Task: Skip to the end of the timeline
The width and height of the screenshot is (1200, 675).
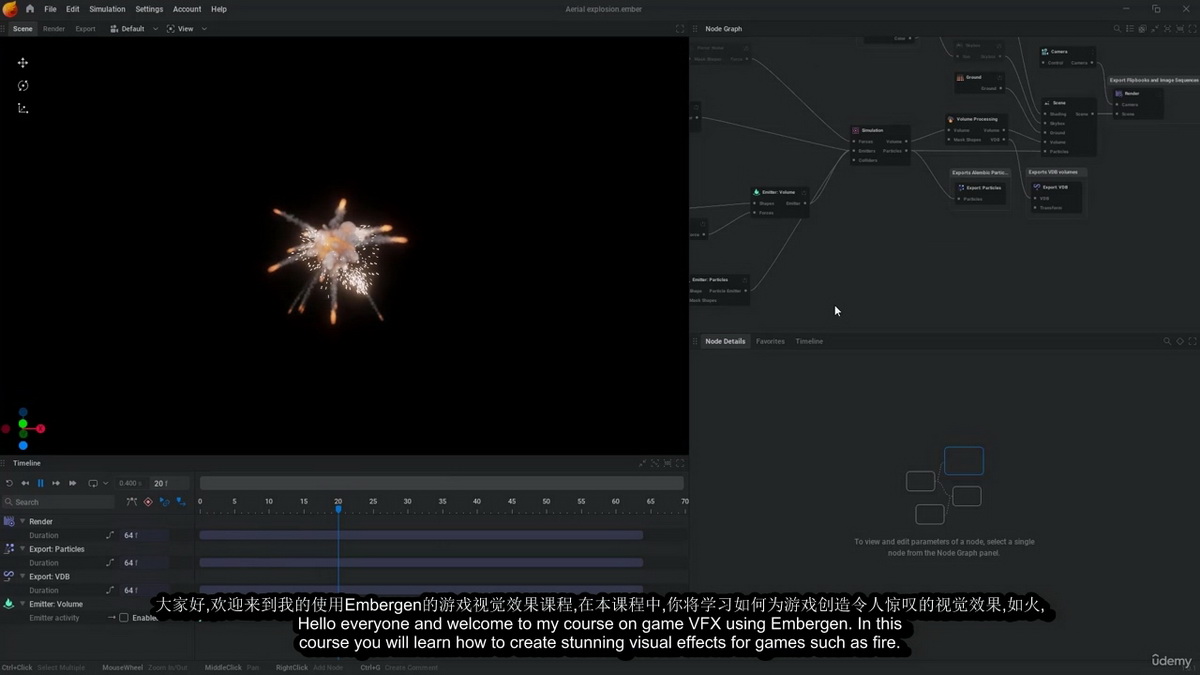Action: tap(72, 483)
